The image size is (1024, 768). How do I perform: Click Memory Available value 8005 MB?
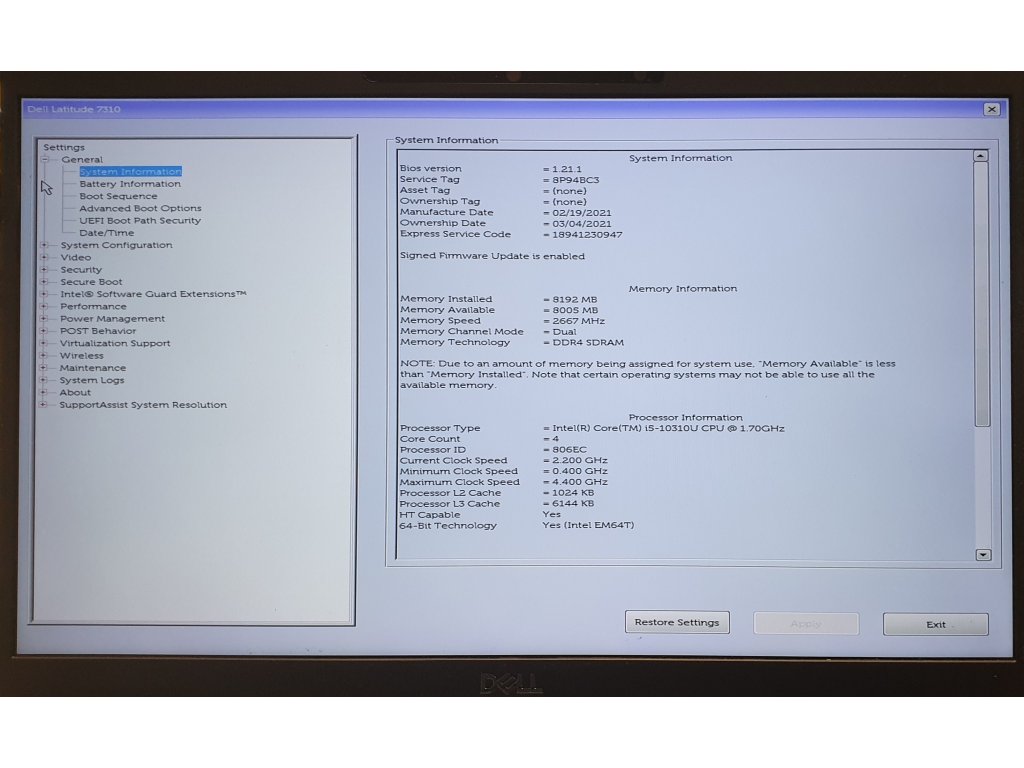click(575, 310)
